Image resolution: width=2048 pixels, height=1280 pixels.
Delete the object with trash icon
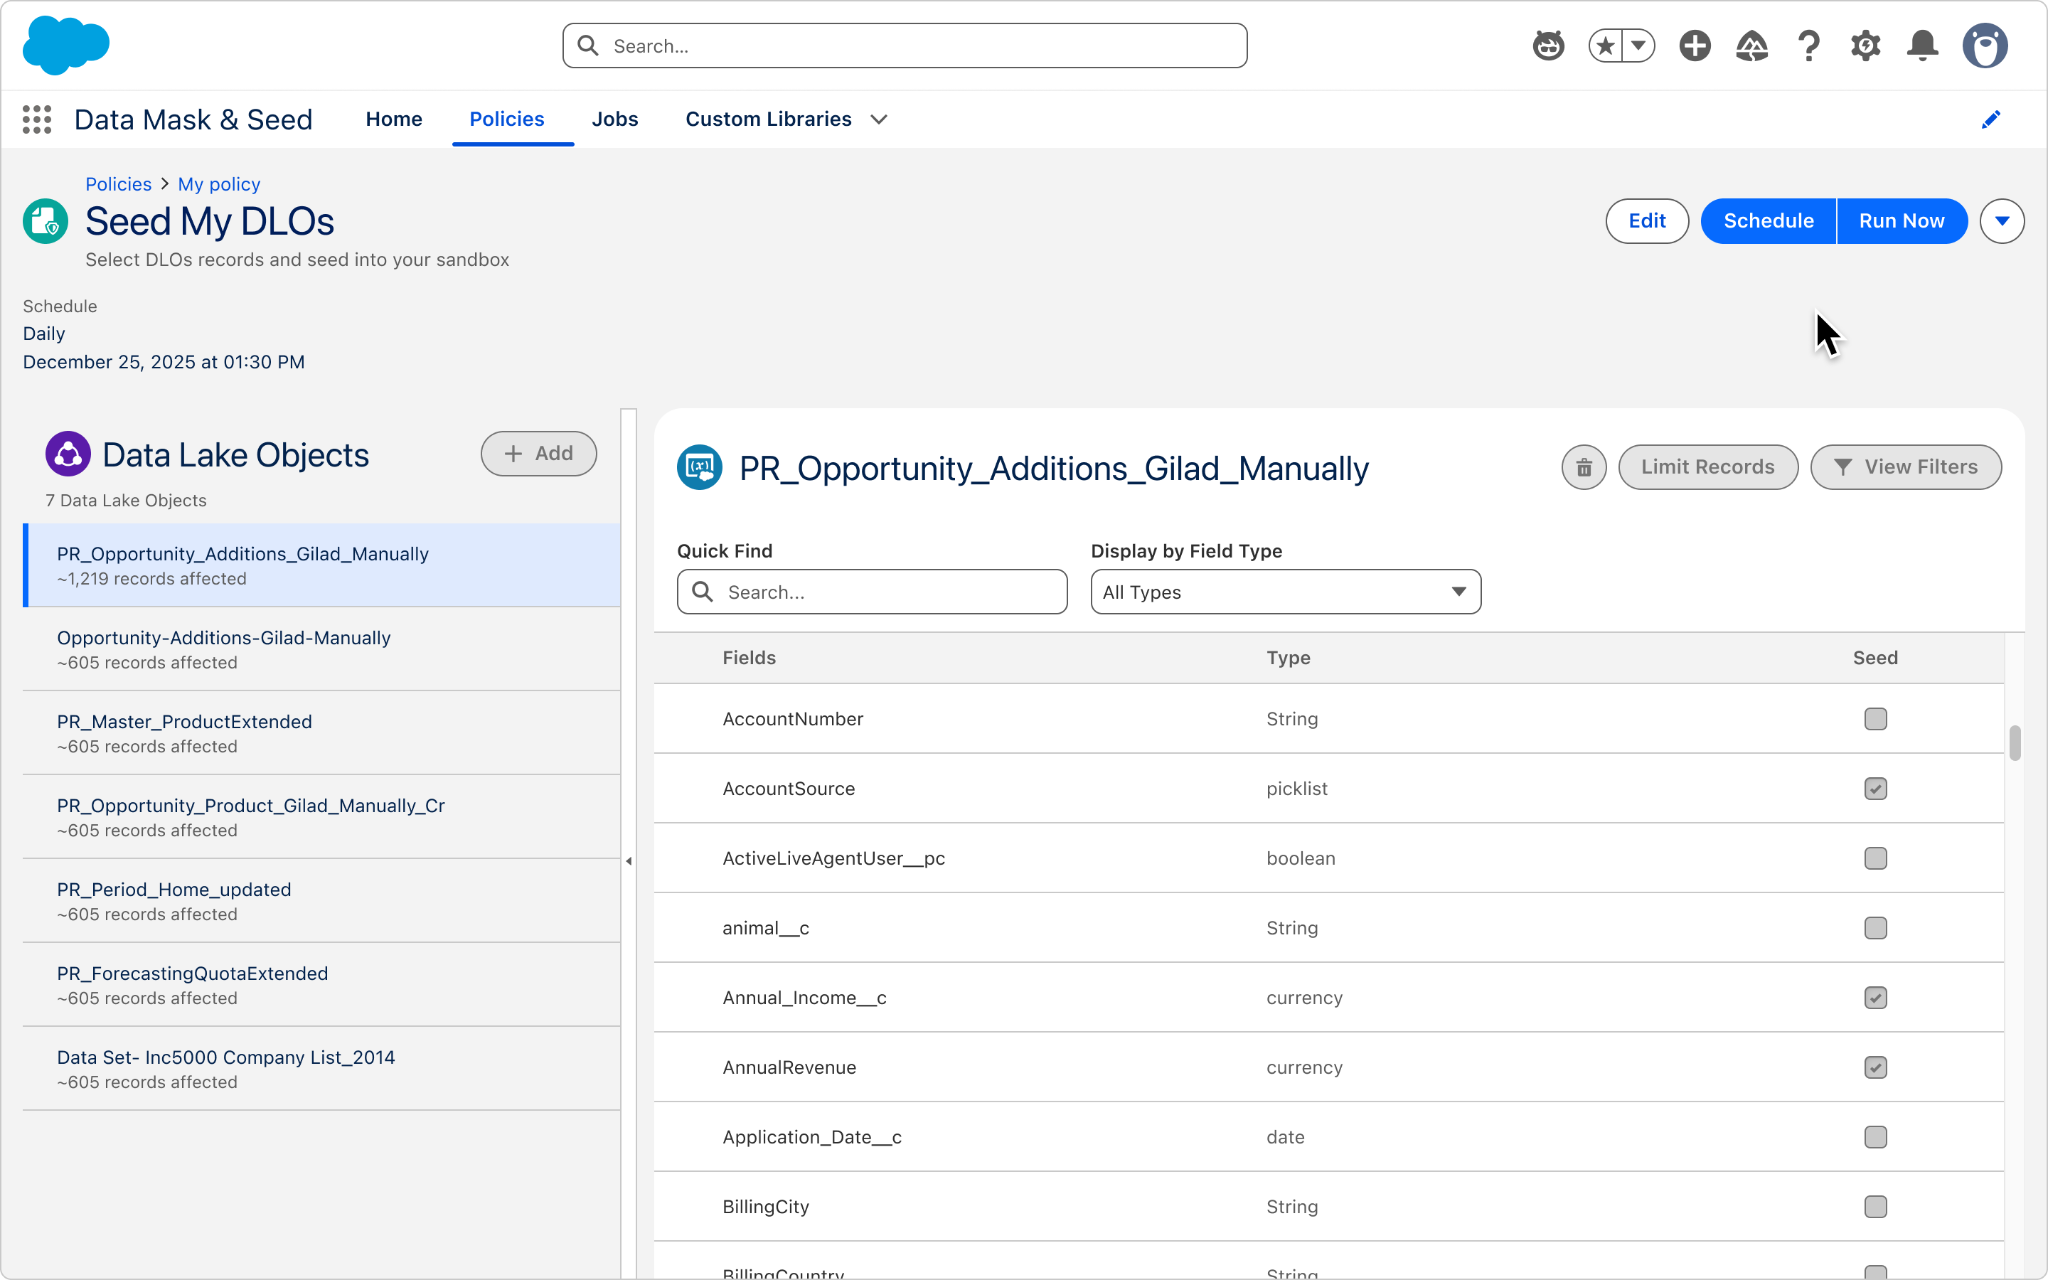(1584, 467)
